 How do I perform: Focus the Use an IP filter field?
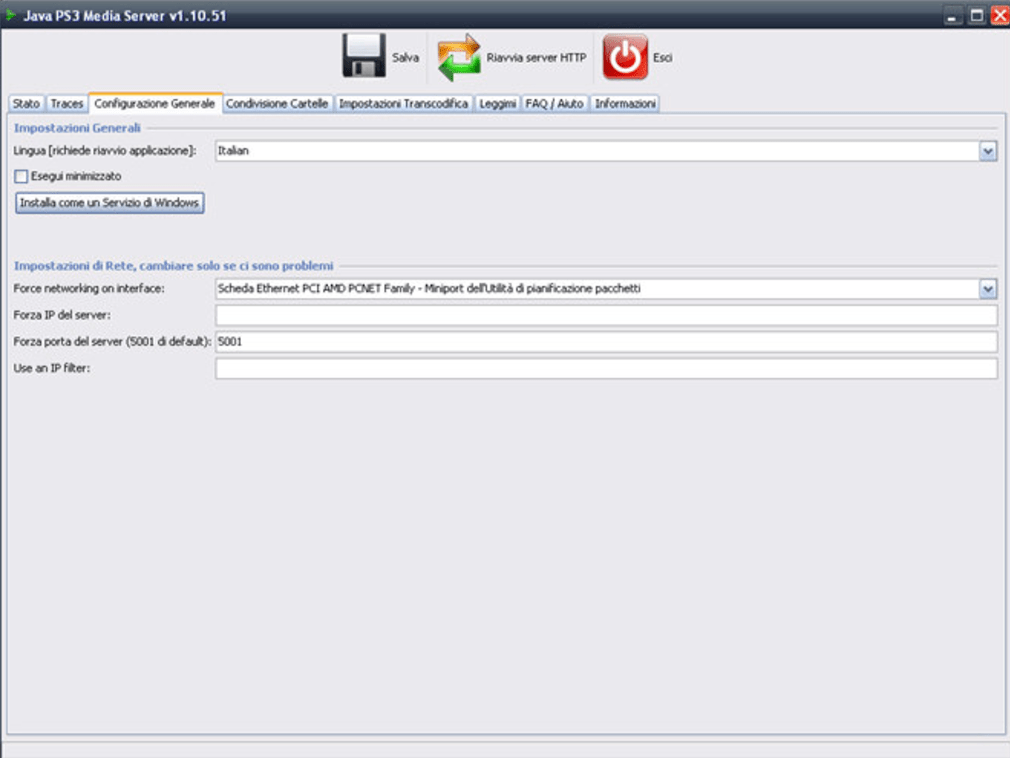[606, 369]
